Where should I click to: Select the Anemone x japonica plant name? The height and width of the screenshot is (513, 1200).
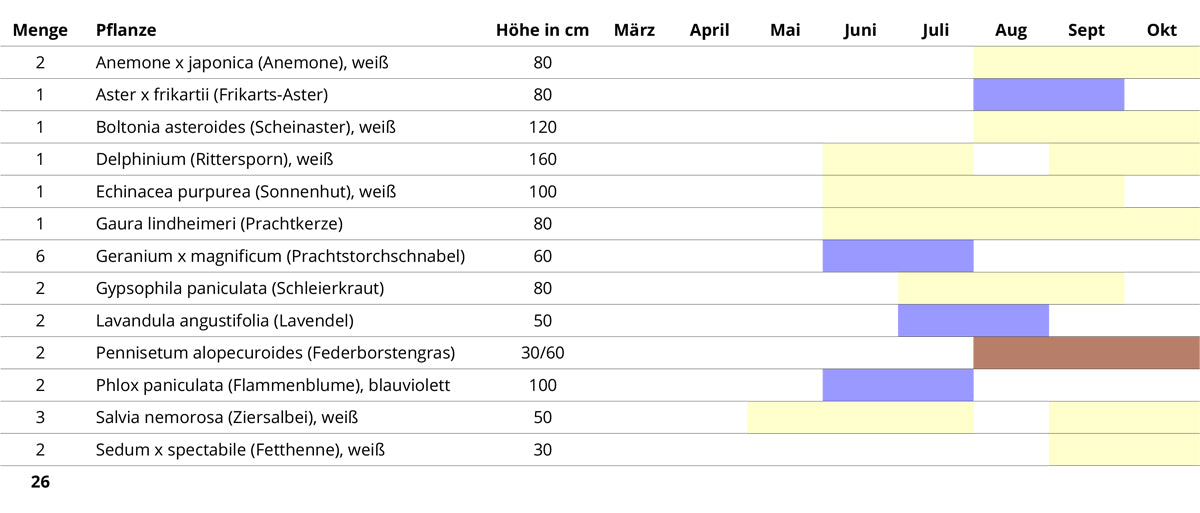[242, 63]
